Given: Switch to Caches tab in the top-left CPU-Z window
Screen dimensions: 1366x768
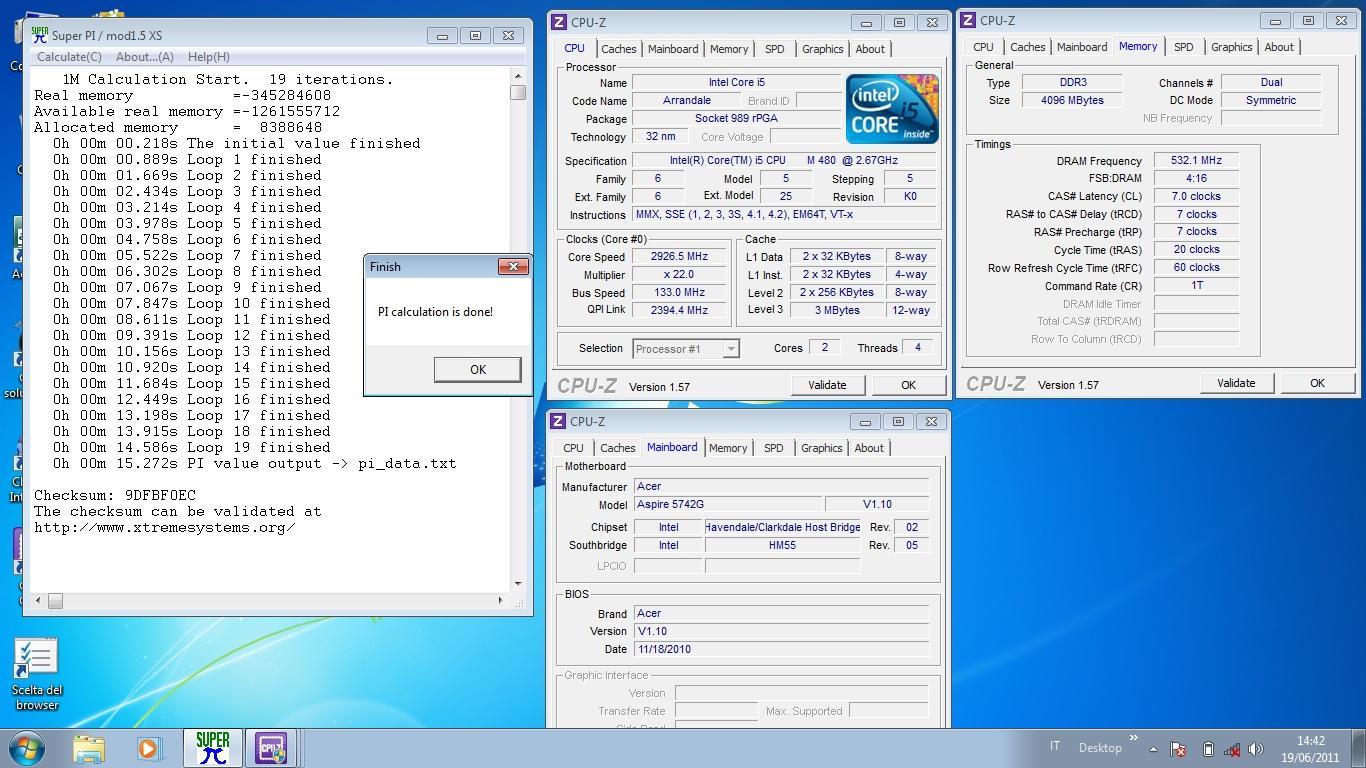Looking at the screenshot, I should click(x=618, y=49).
